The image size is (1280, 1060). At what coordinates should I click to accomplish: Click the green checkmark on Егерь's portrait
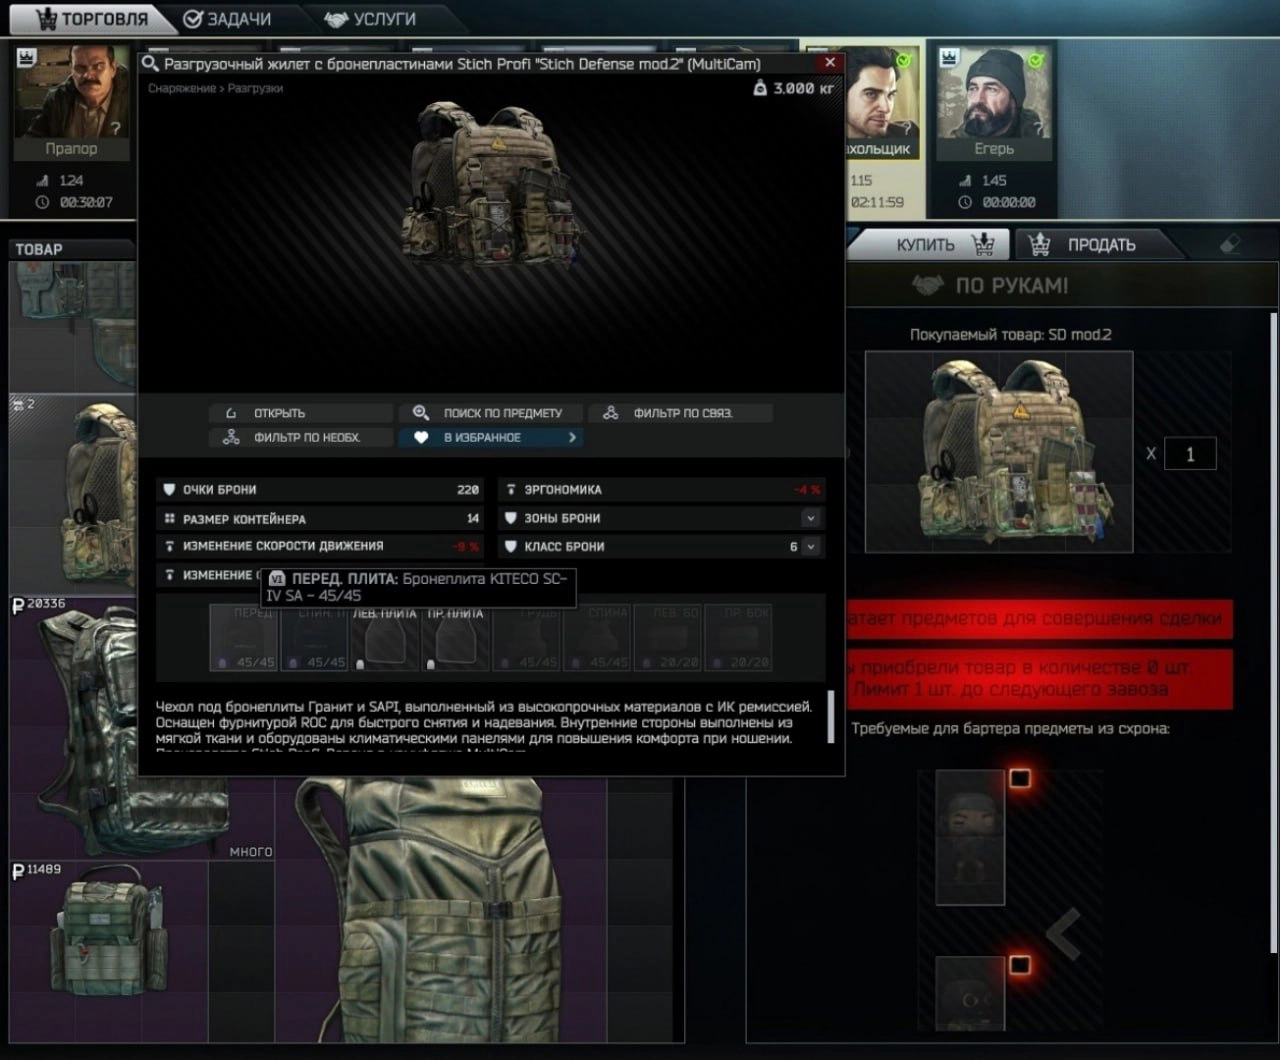[x=1036, y=61]
